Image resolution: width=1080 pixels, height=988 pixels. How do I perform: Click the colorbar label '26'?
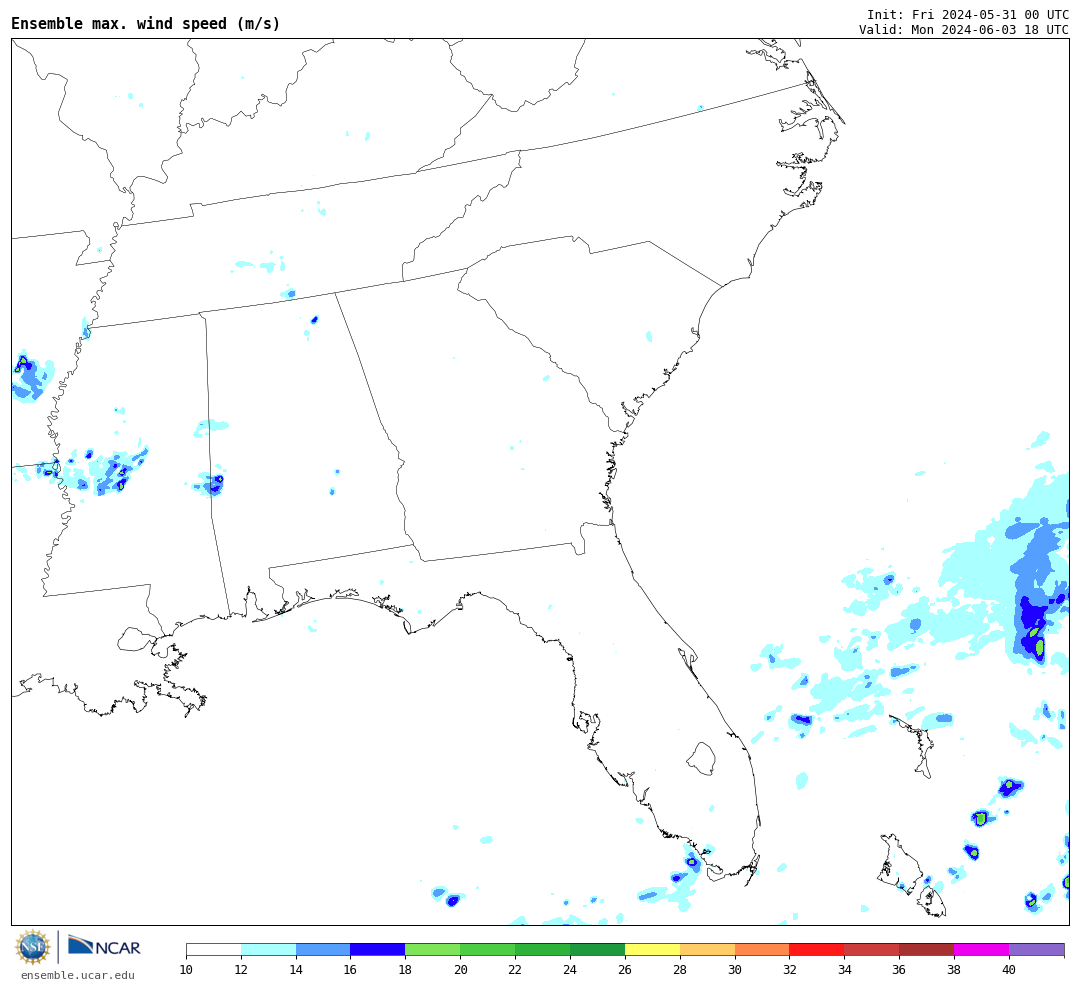tap(625, 969)
